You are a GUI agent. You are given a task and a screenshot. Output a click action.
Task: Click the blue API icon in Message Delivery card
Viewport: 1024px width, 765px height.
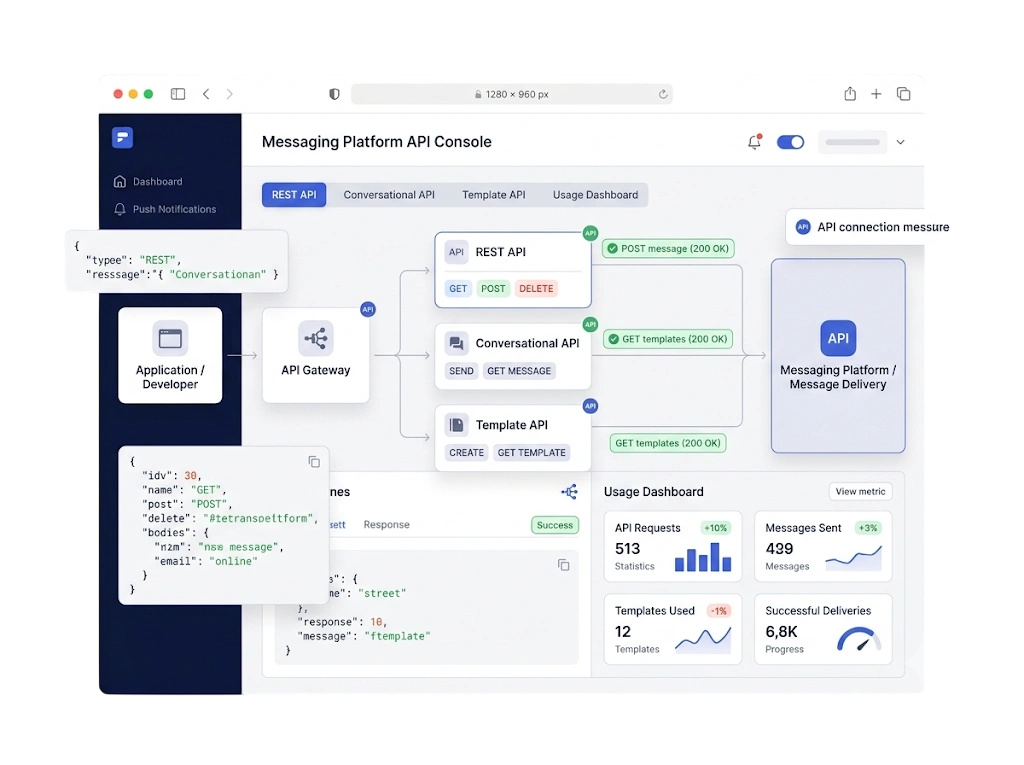[x=838, y=338]
